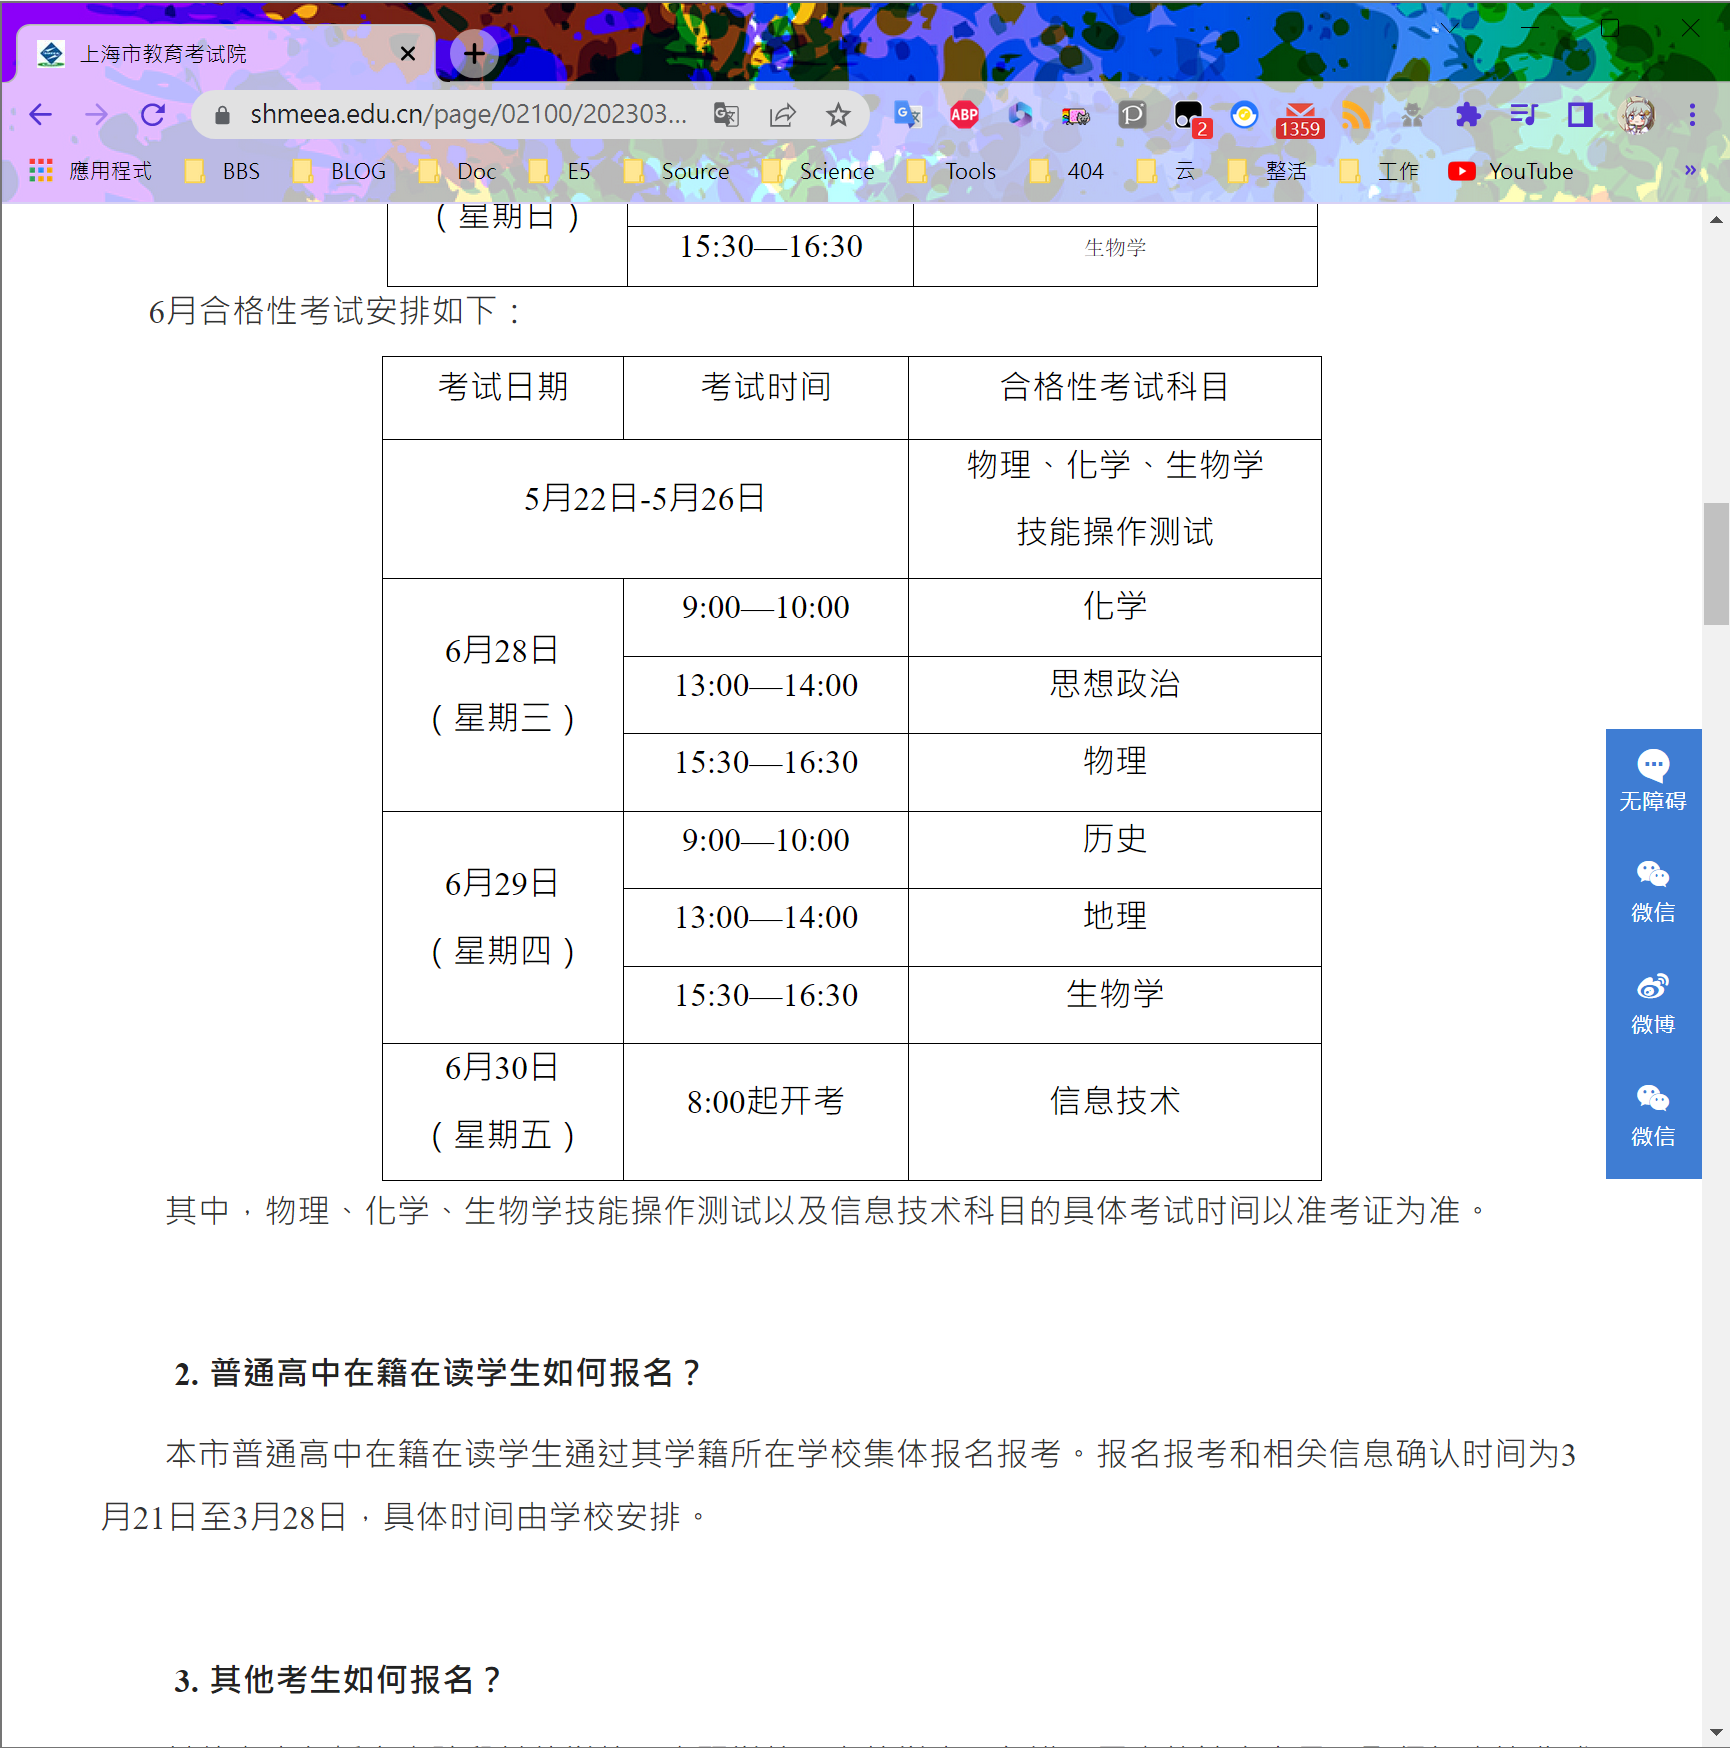Reload the current page
The height and width of the screenshot is (1748, 1730).
[x=153, y=115]
